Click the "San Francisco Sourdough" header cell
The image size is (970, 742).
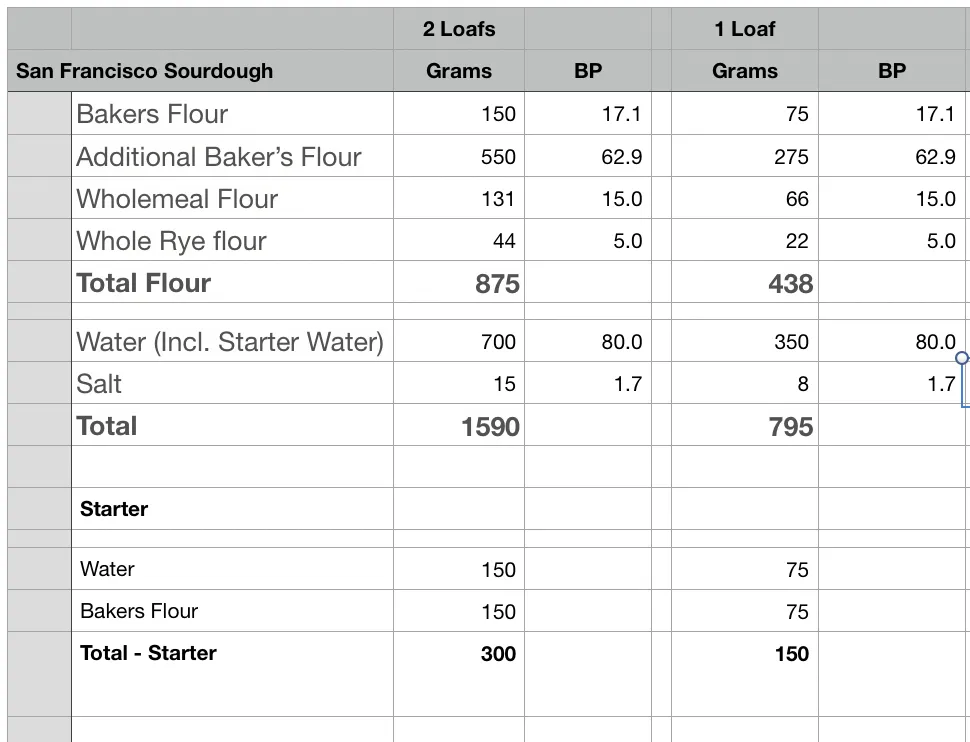144,71
